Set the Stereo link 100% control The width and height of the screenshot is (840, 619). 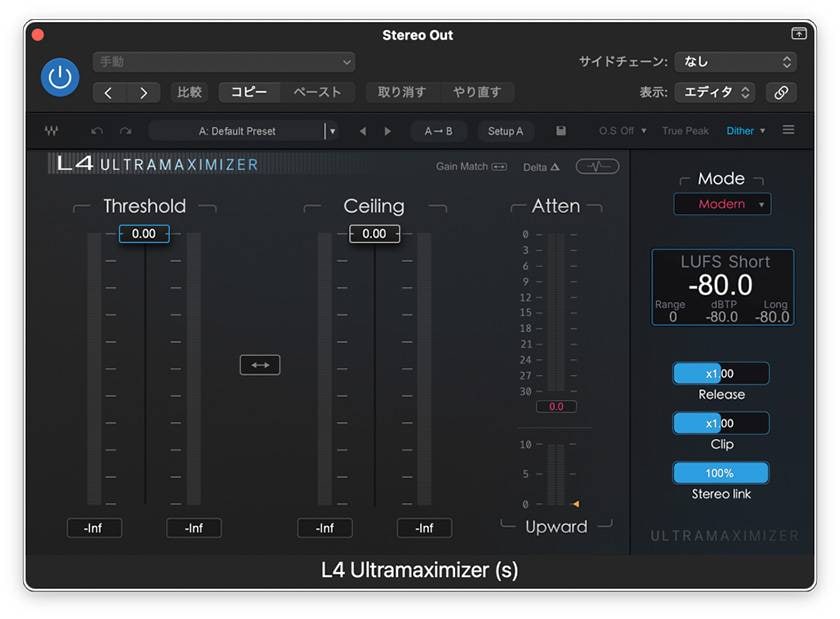tap(721, 472)
